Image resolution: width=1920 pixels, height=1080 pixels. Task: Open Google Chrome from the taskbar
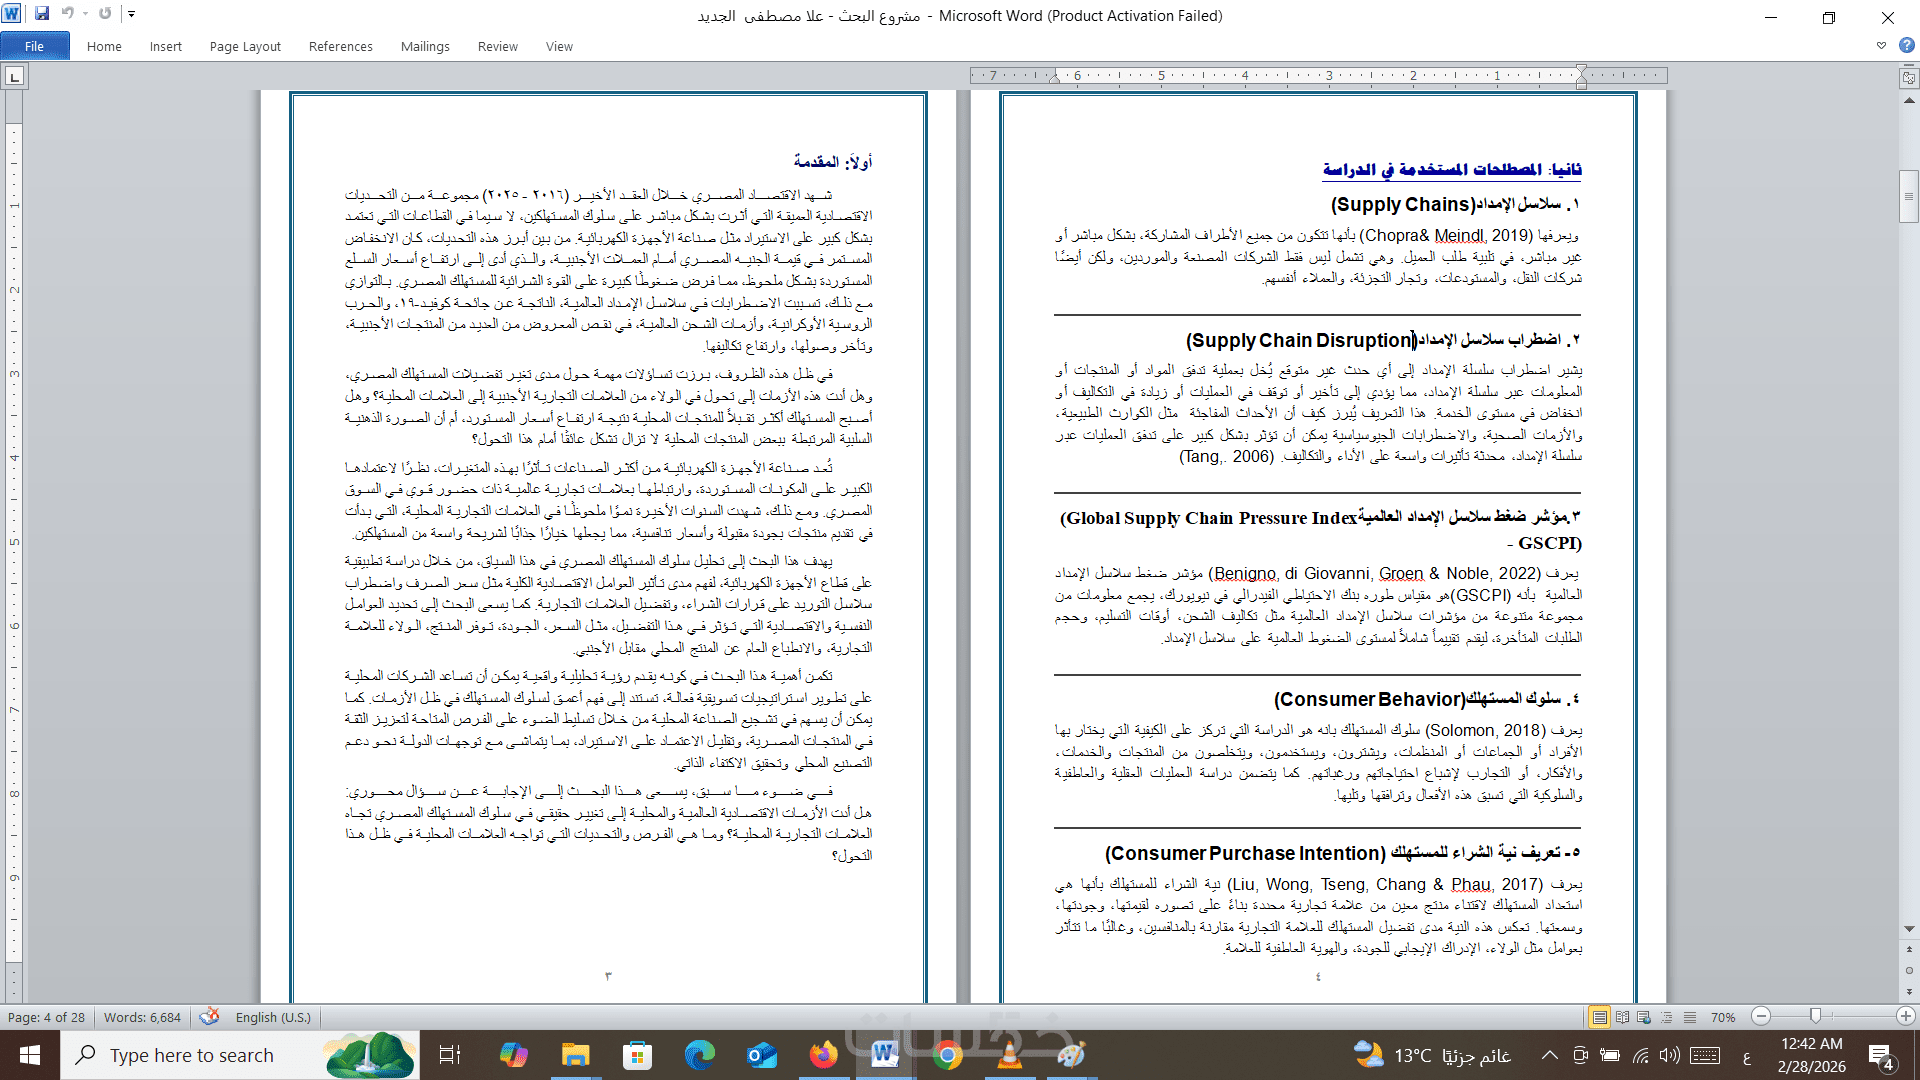pyautogui.click(x=947, y=1055)
